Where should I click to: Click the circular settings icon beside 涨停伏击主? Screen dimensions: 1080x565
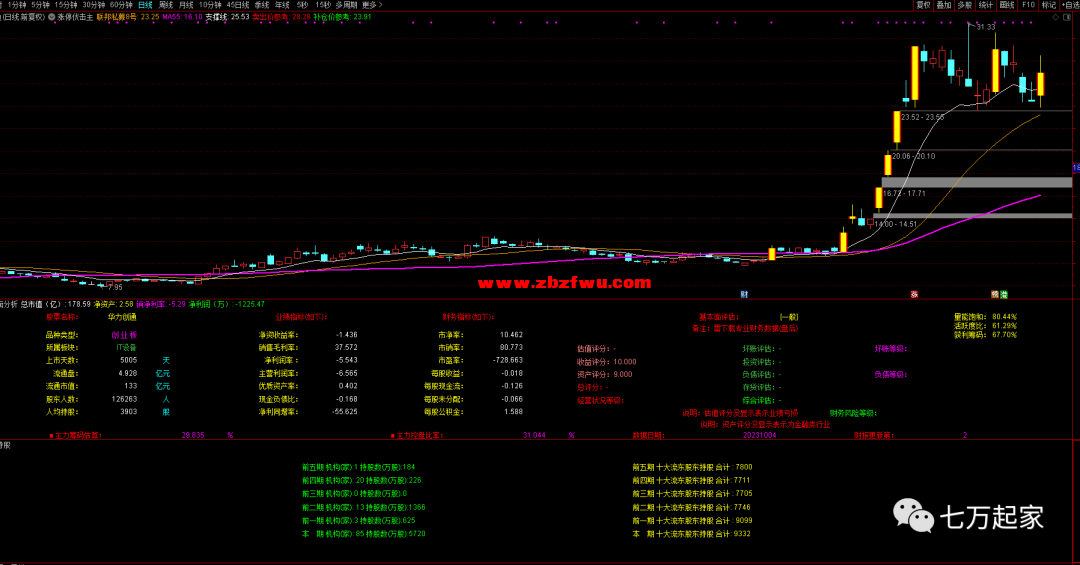51,17
